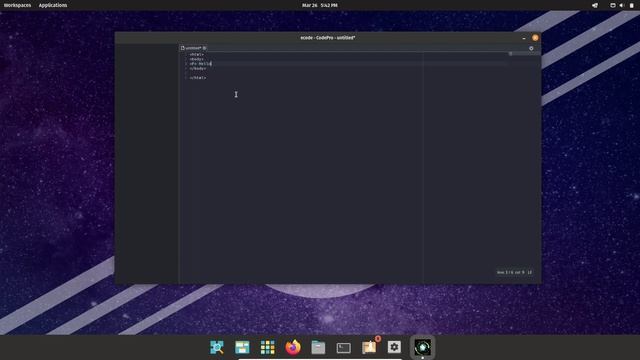Open the Workspaces menu in top bar
This screenshot has height=360, width=640.
point(17,5)
